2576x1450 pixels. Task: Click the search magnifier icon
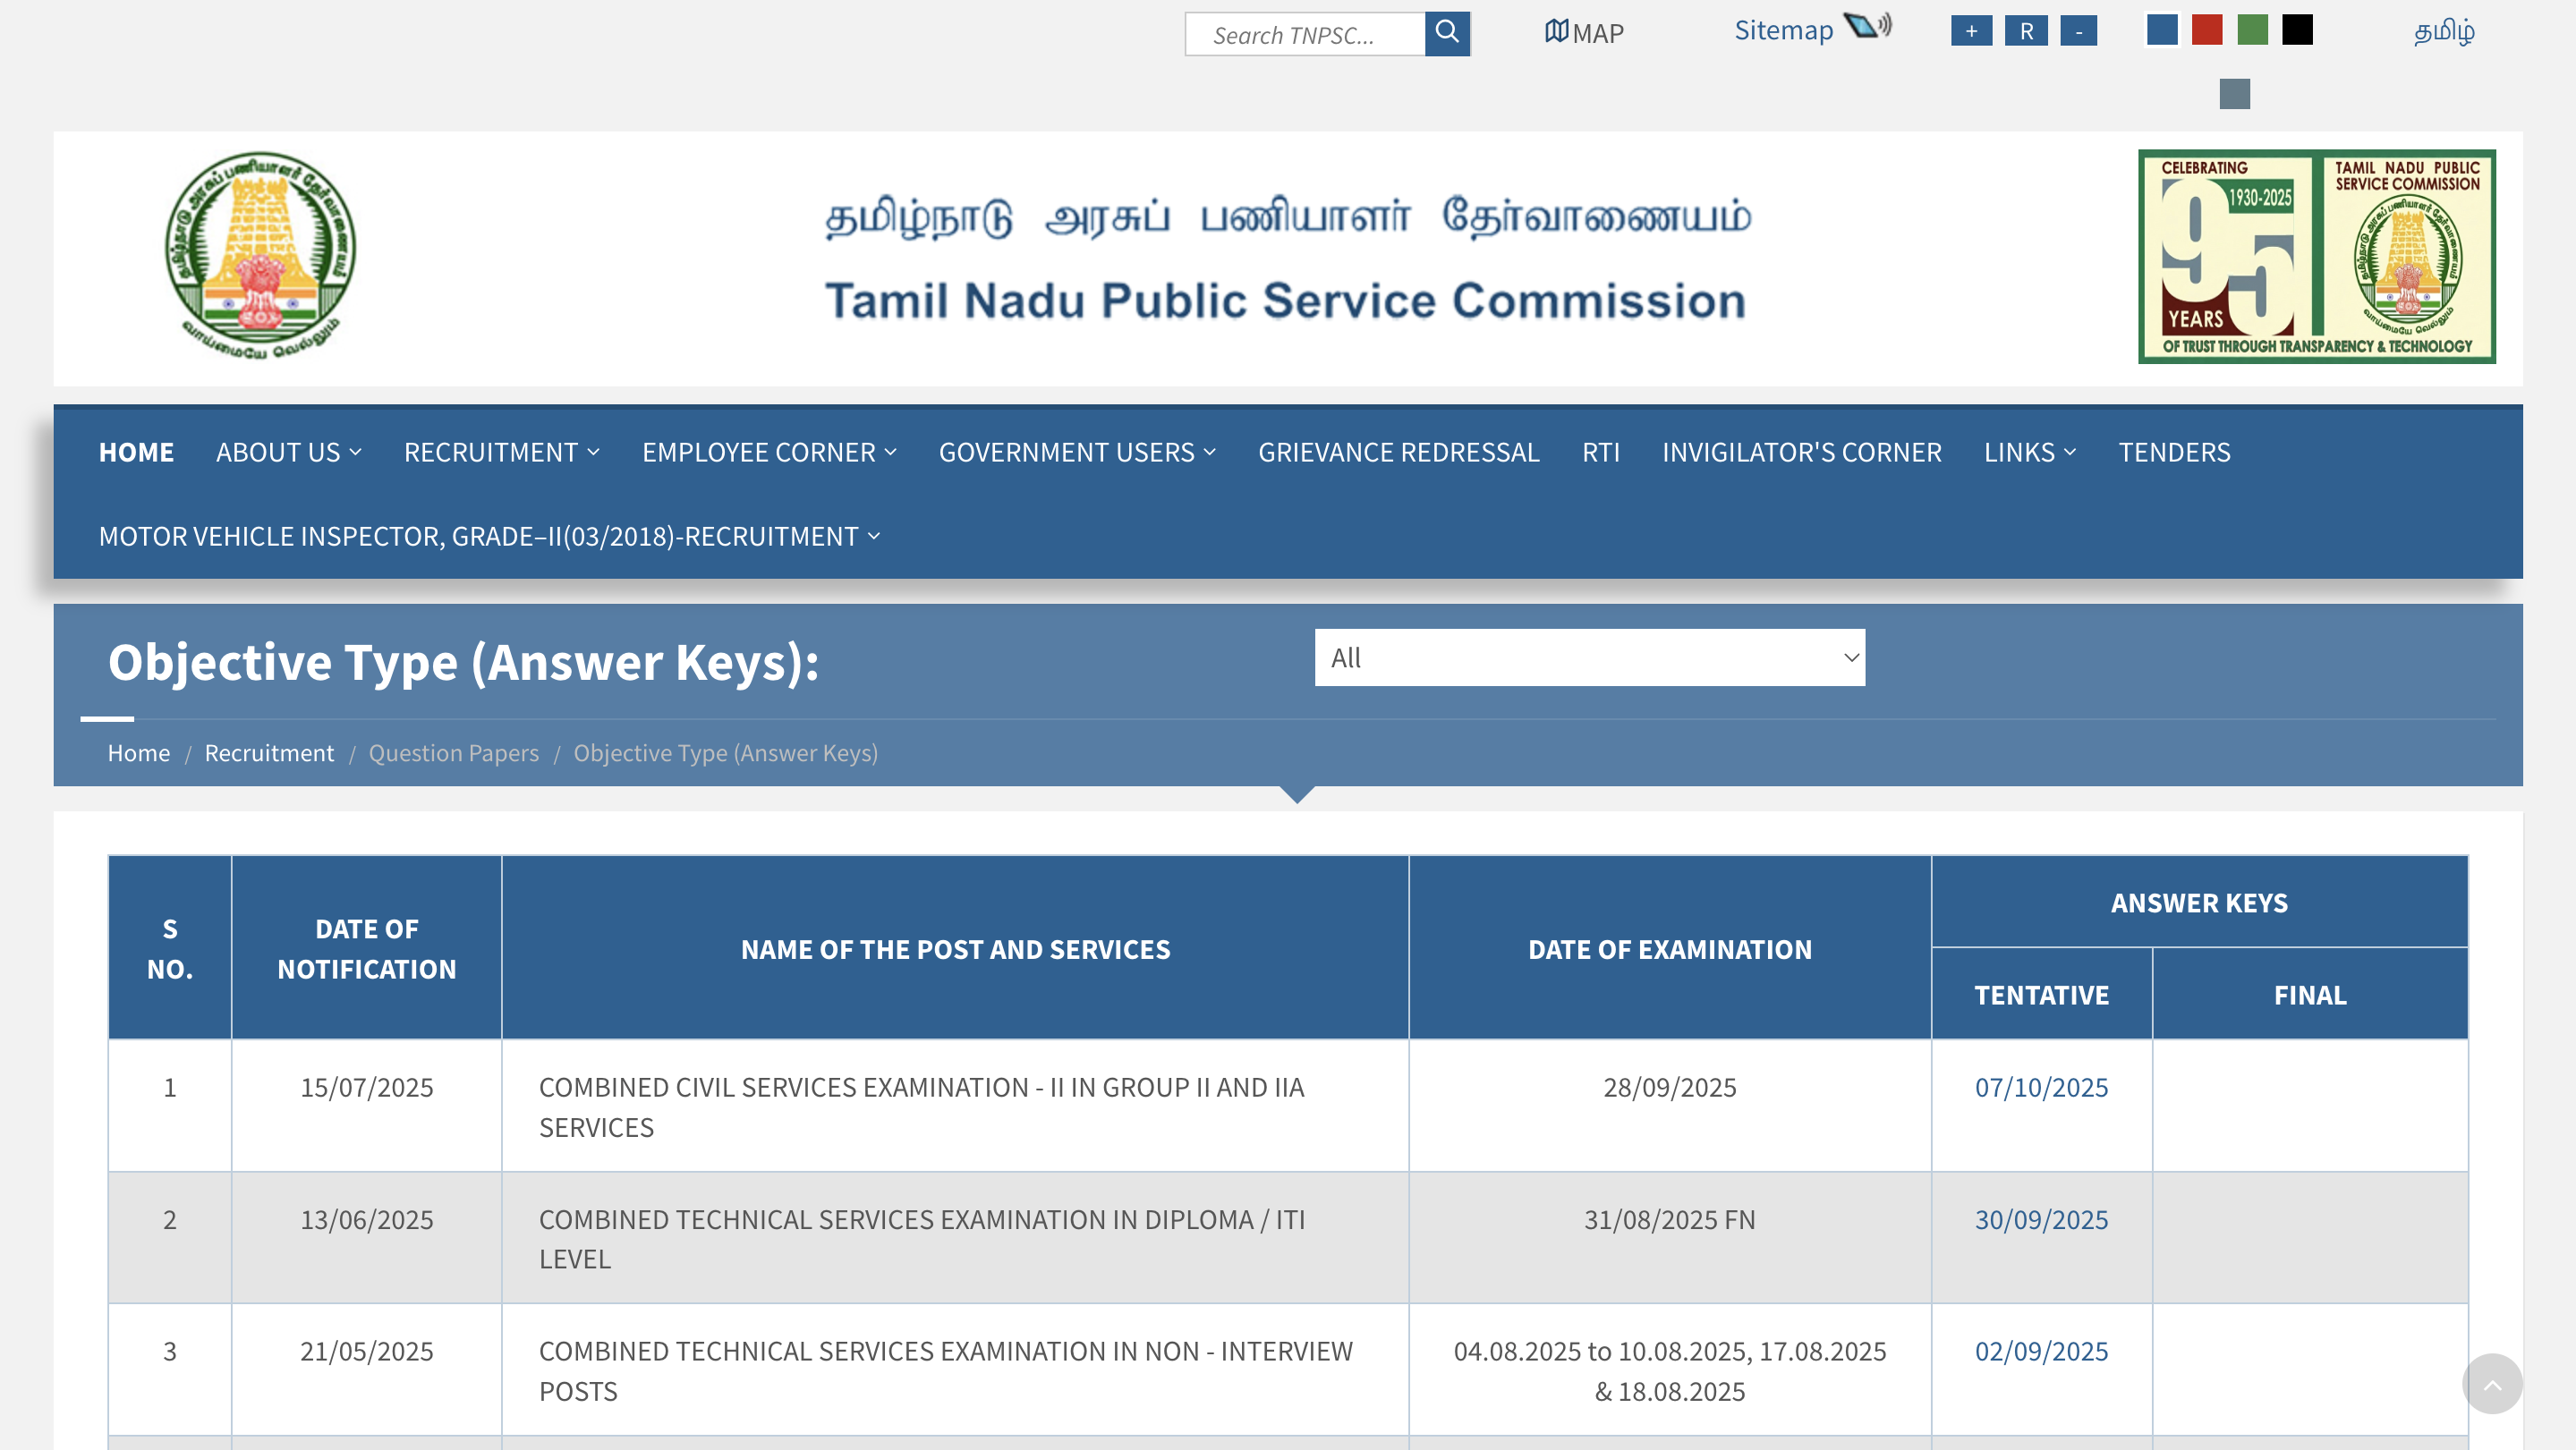click(x=1447, y=33)
